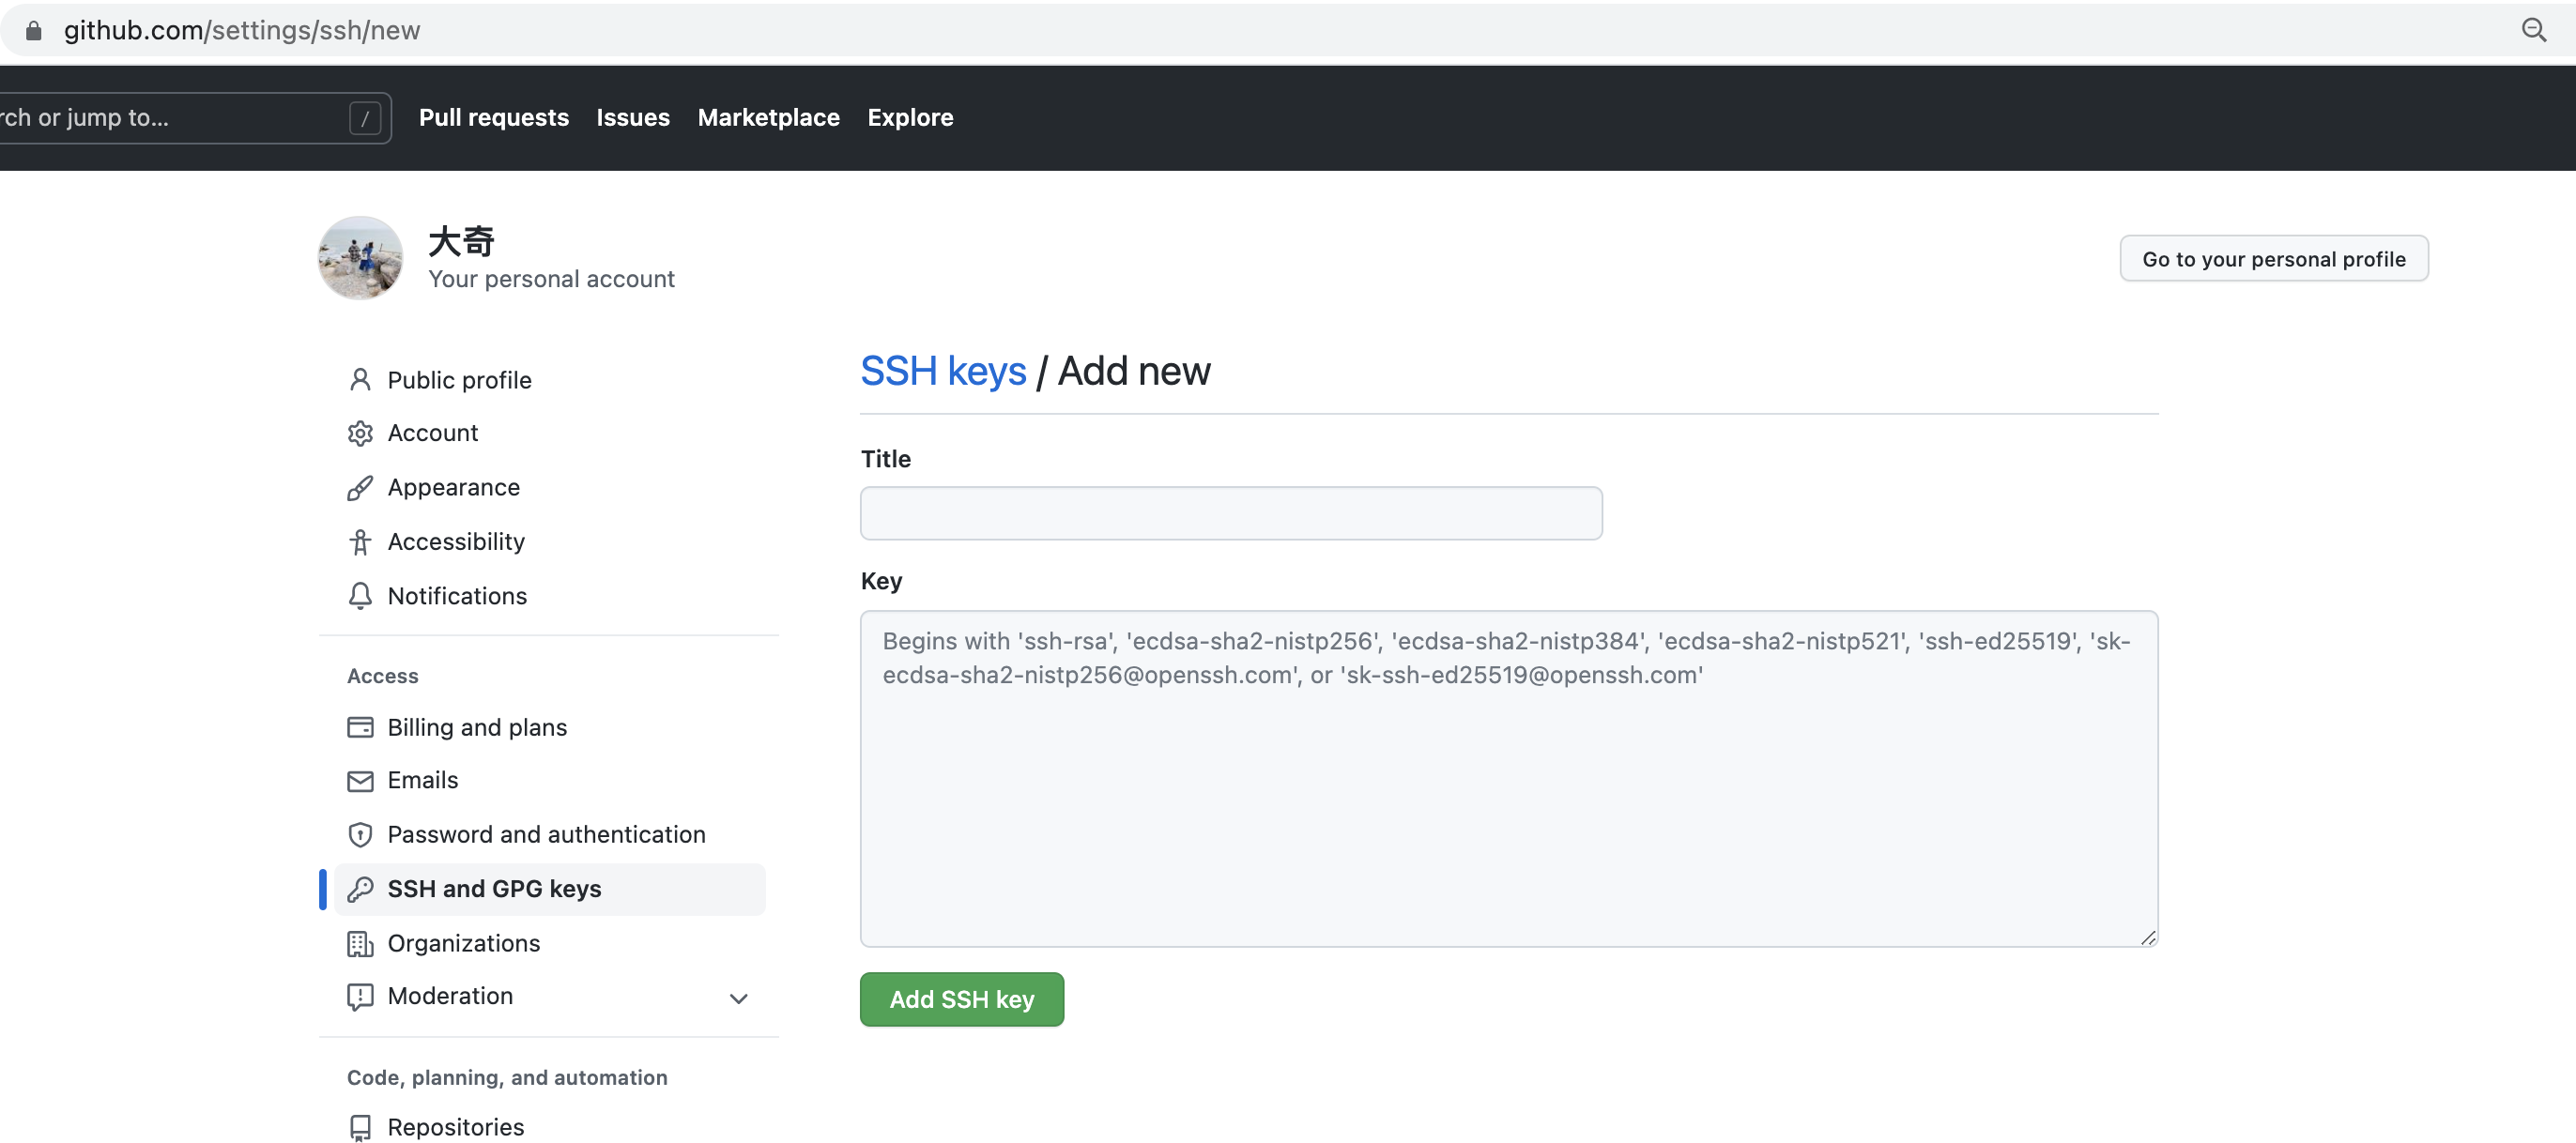Click the browser zoom magnifier icon
Viewport: 2576px width, 1143px height.
[x=2533, y=30]
